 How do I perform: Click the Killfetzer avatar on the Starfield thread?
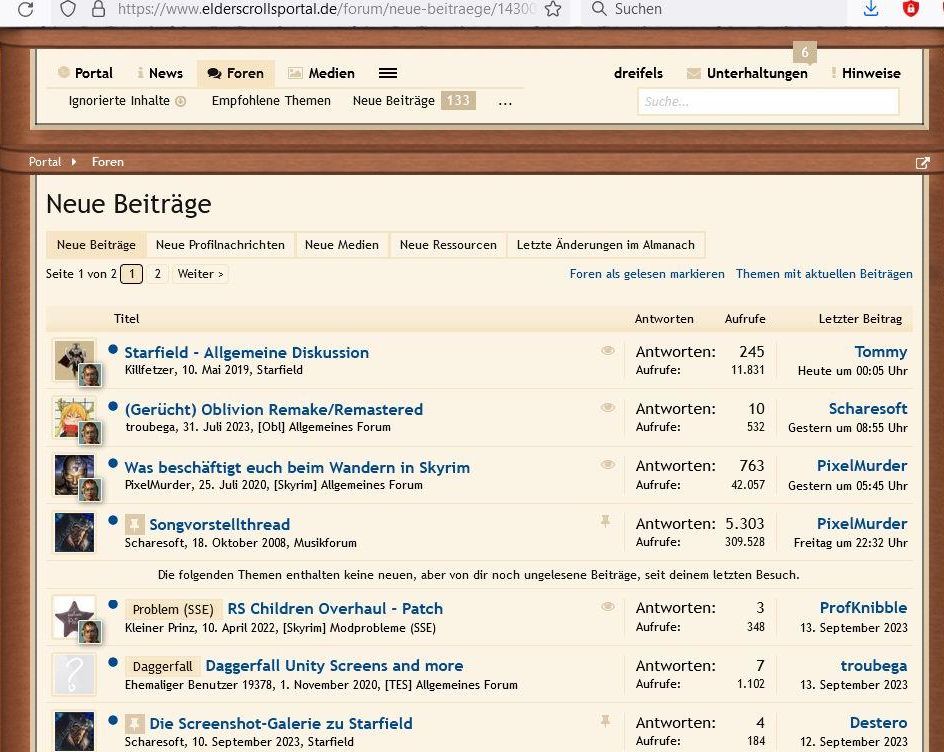73,357
